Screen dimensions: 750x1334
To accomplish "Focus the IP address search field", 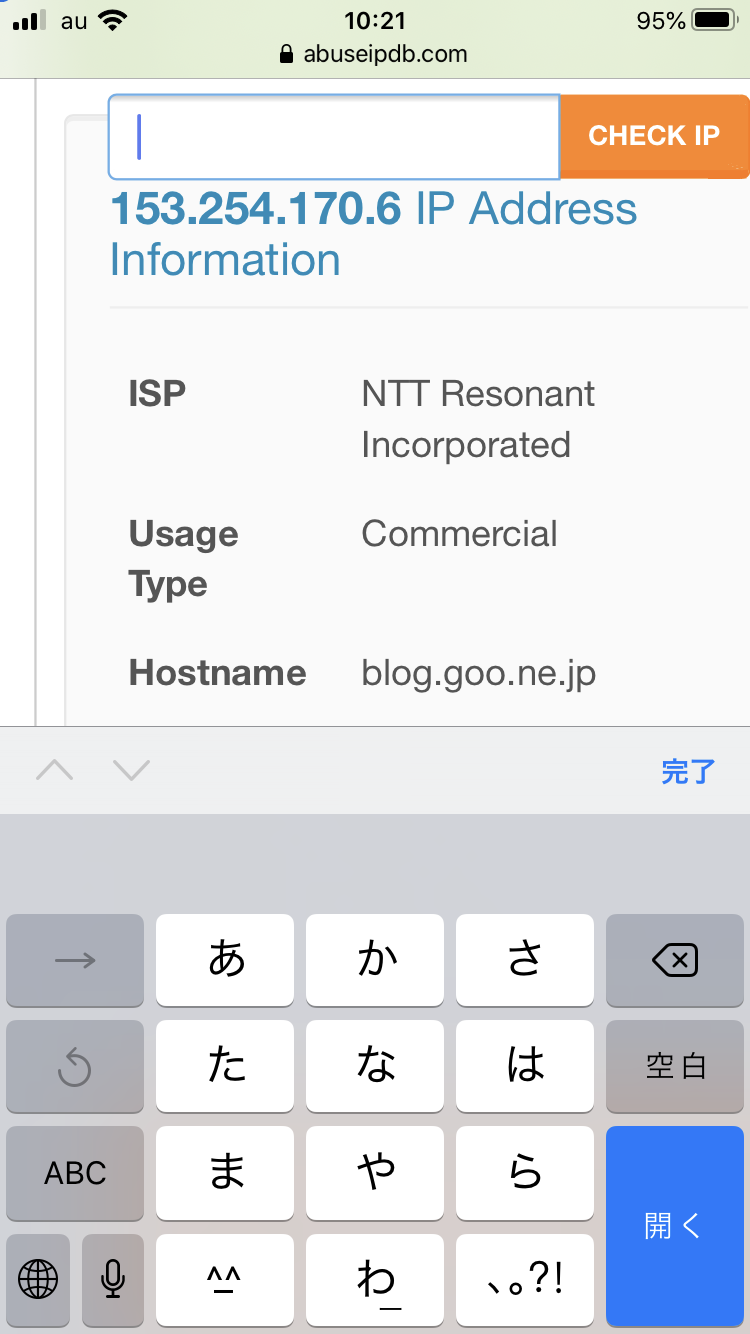I will pos(334,137).
